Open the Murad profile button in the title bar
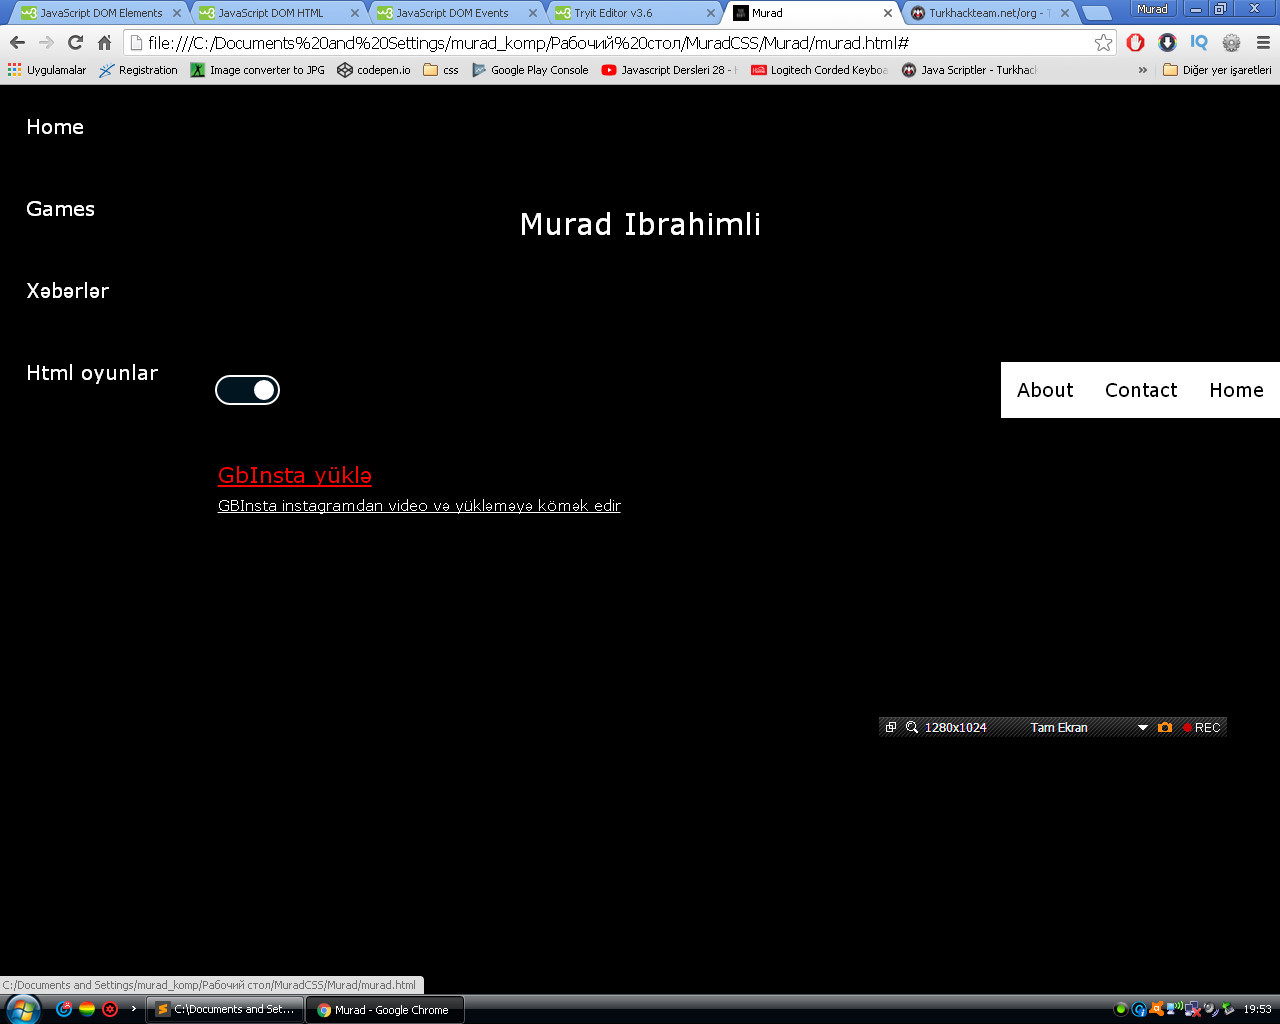This screenshot has width=1280, height=1024. (1152, 9)
